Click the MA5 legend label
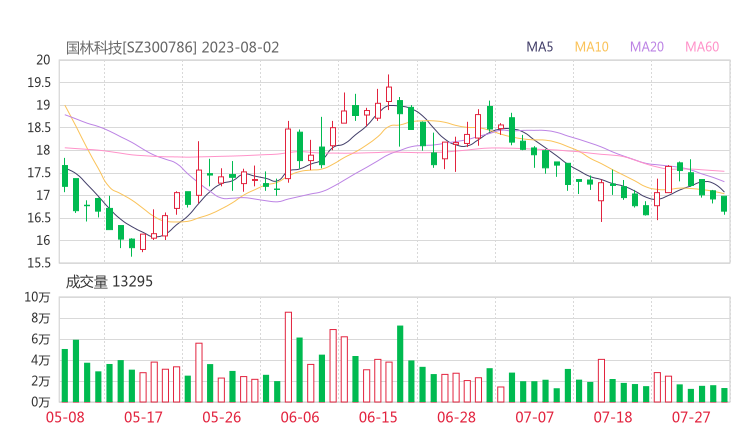This screenshot has height=440, width=740. click(539, 47)
